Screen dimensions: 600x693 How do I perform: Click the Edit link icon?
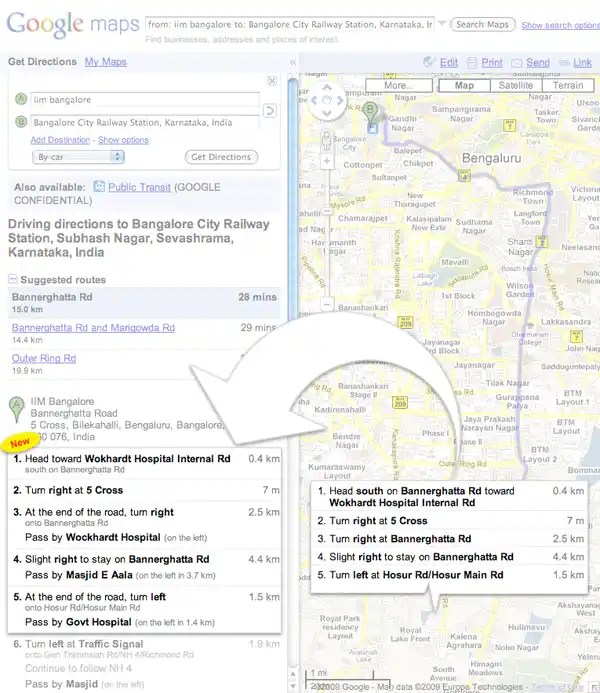tap(429, 62)
